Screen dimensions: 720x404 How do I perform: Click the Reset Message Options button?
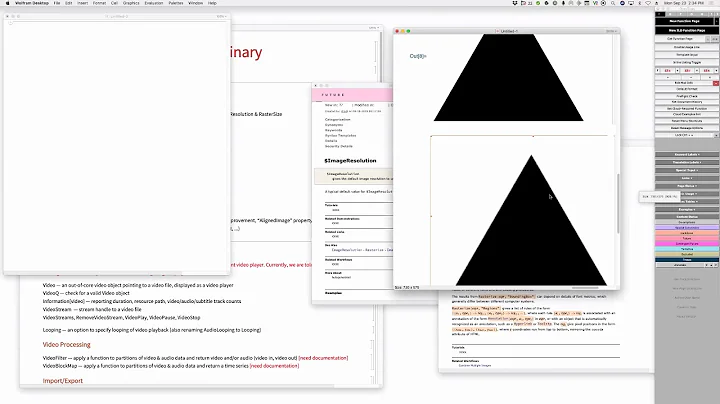(x=687, y=128)
